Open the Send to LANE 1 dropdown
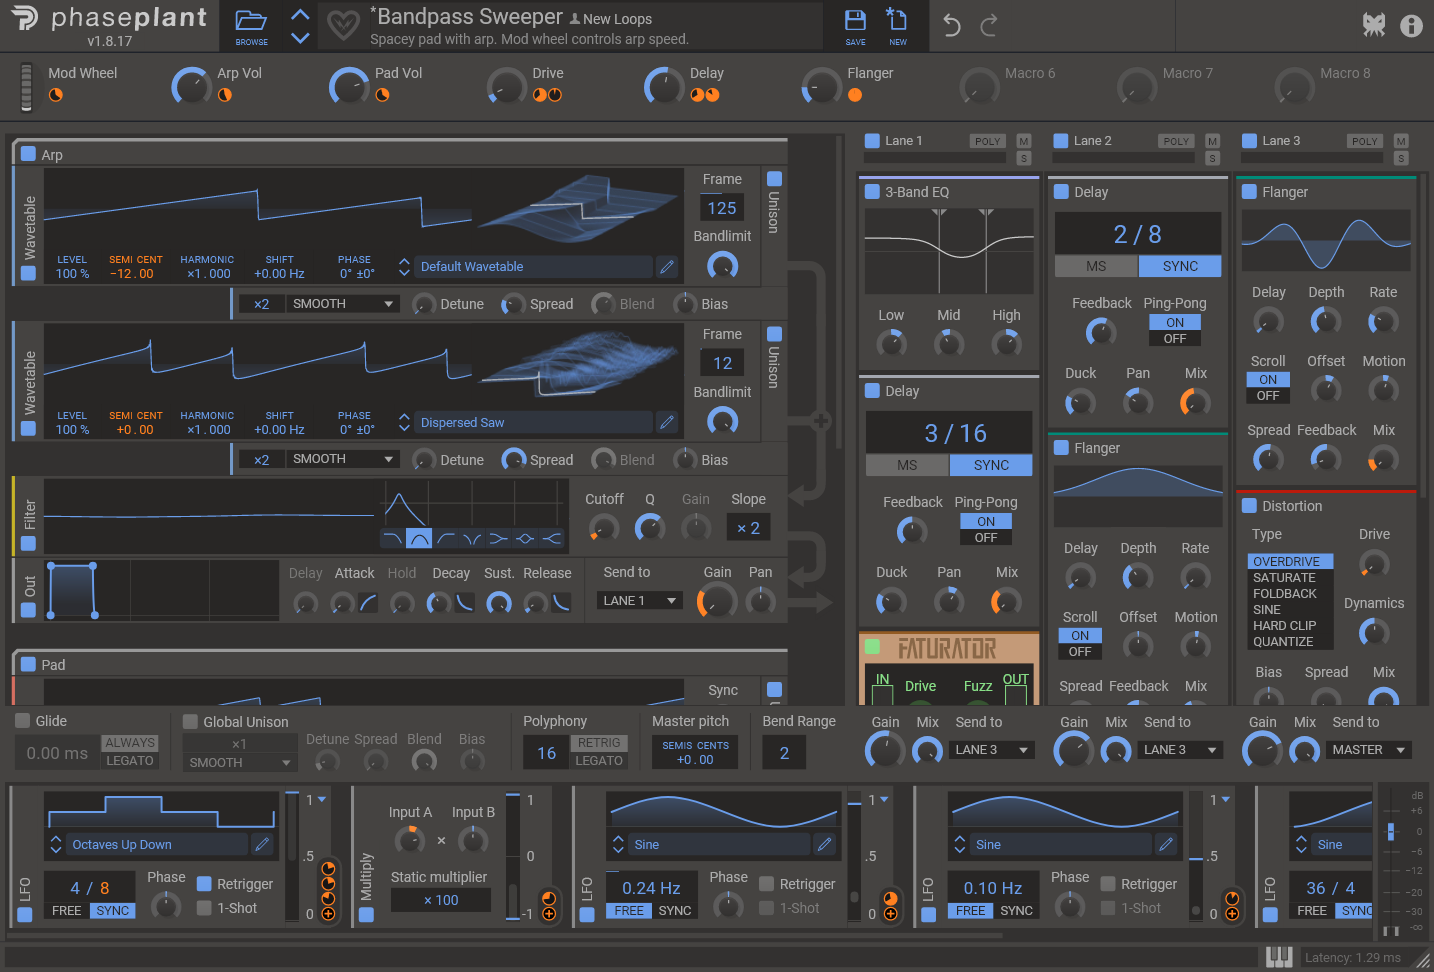 (x=640, y=601)
